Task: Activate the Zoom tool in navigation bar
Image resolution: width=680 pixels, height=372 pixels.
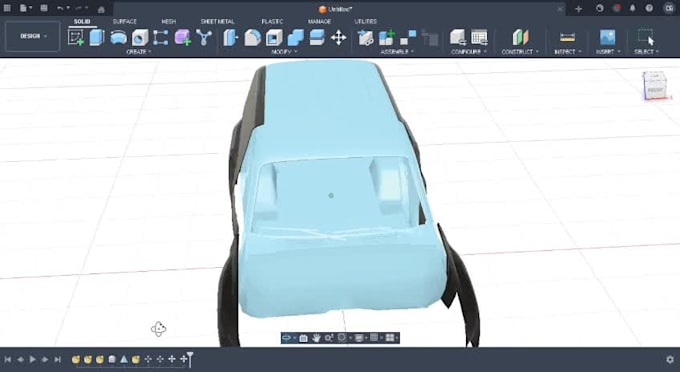Action: click(329, 338)
